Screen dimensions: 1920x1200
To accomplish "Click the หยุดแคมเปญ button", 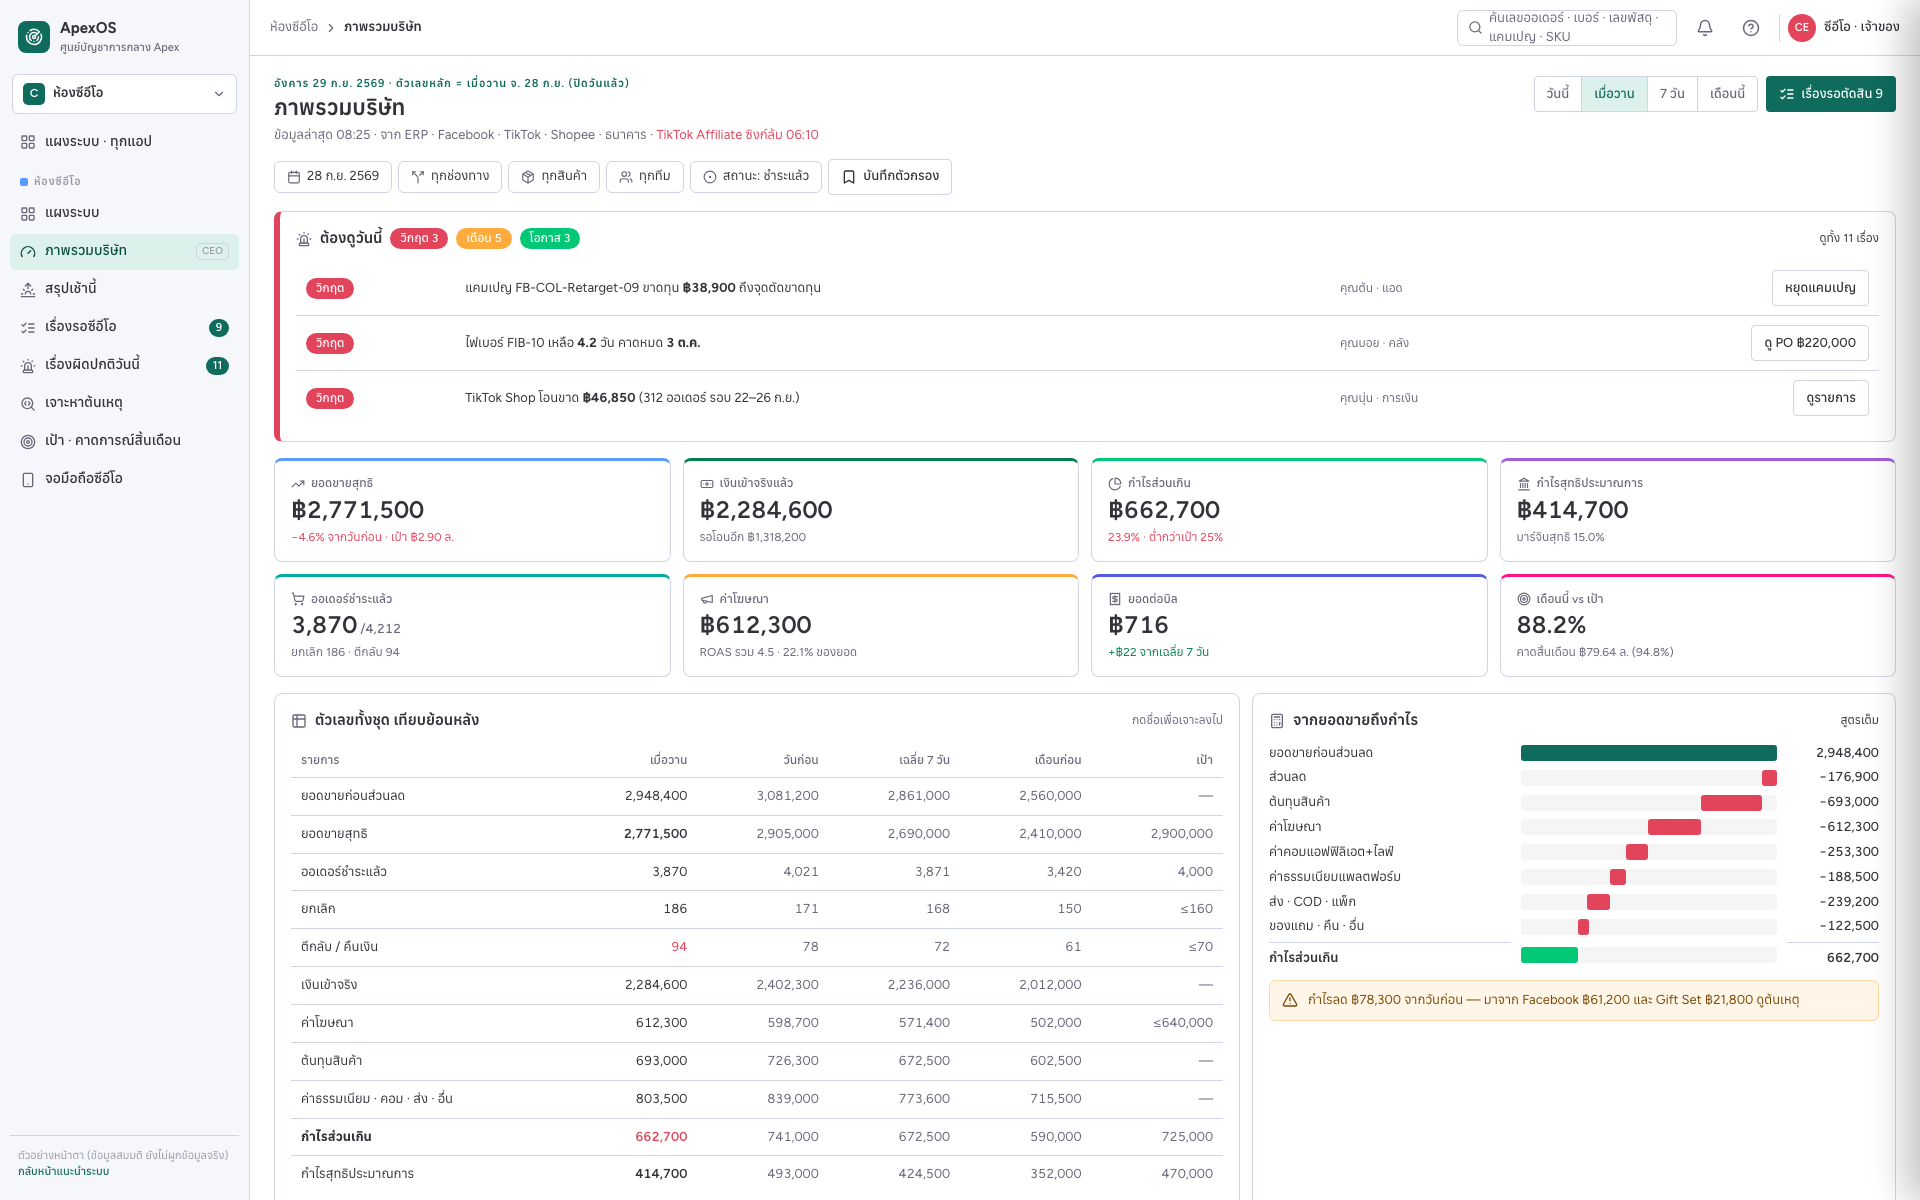I will [1820, 288].
